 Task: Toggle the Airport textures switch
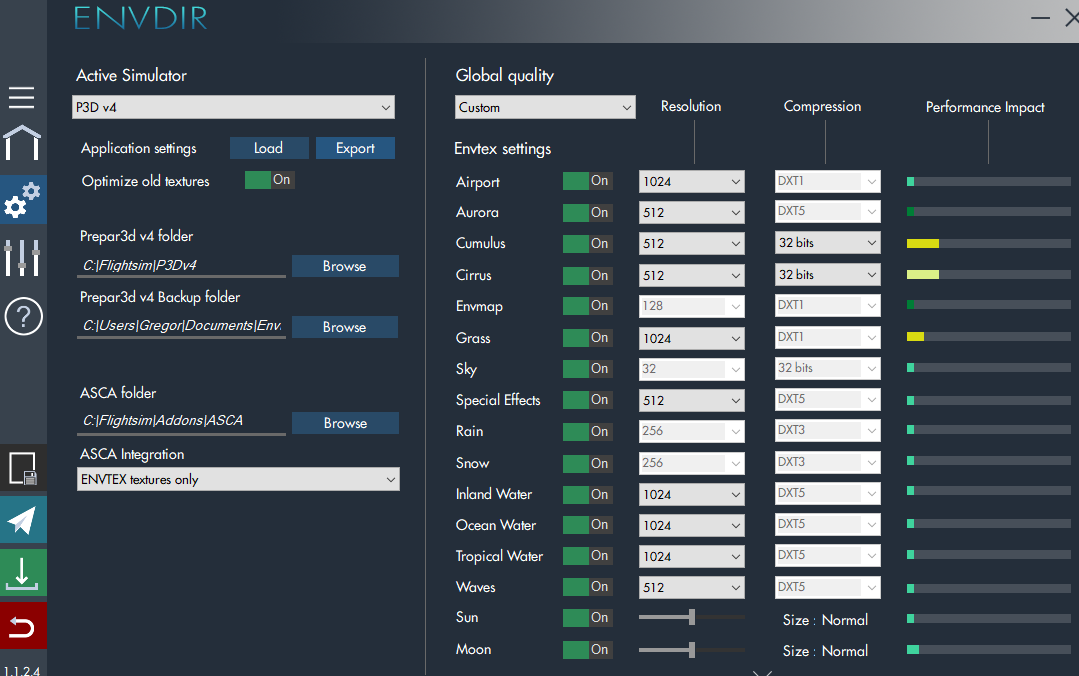587,181
